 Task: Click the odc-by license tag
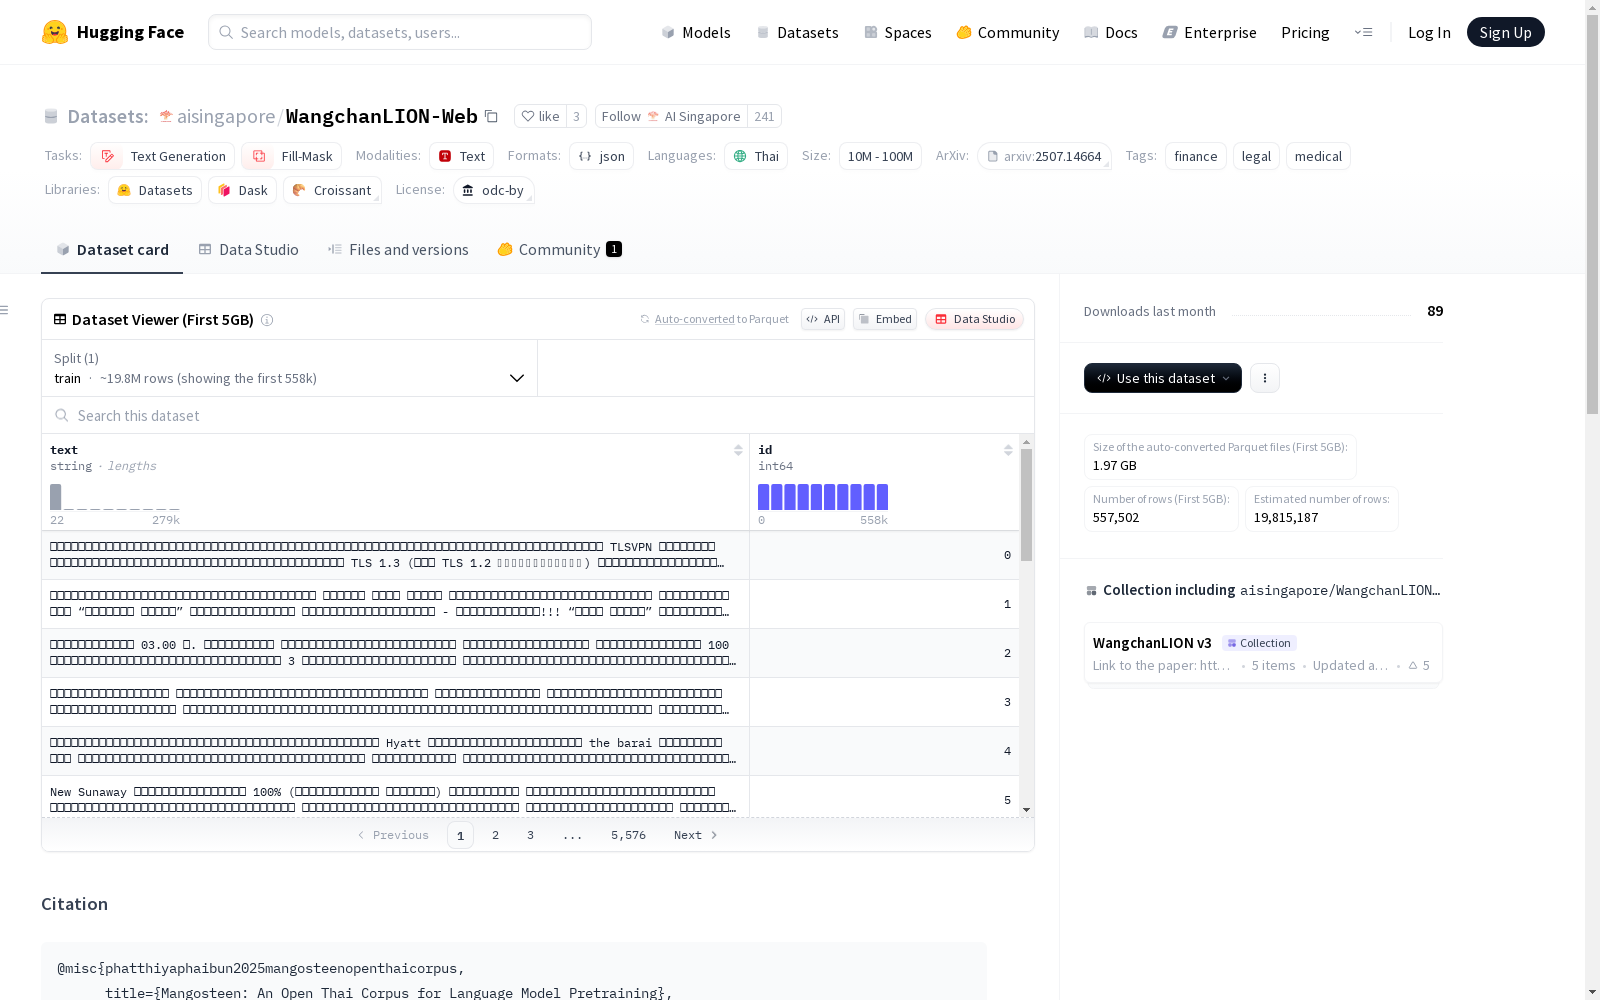pyautogui.click(x=493, y=190)
